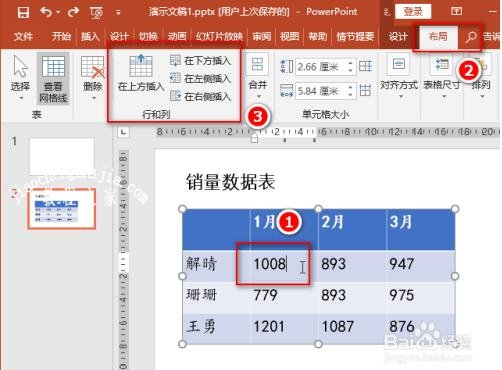Image resolution: width=502 pixels, height=370 pixels.
Task: Open the 视图 tab
Action: click(289, 36)
